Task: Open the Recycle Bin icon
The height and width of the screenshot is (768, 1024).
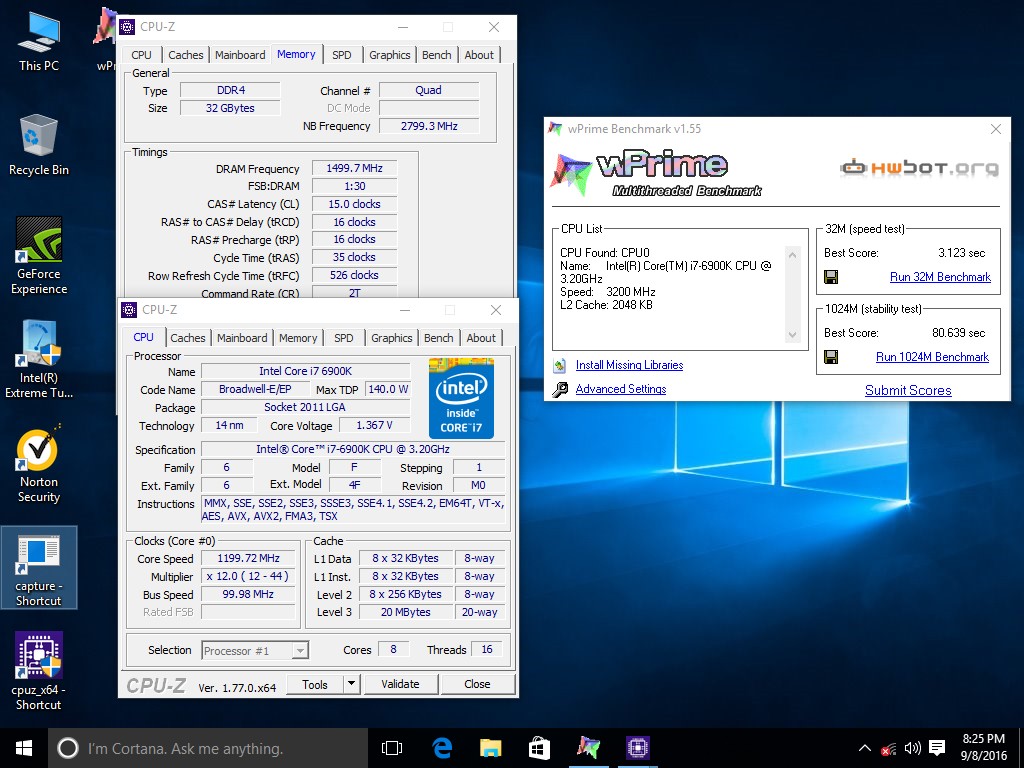Action: tap(39, 145)
